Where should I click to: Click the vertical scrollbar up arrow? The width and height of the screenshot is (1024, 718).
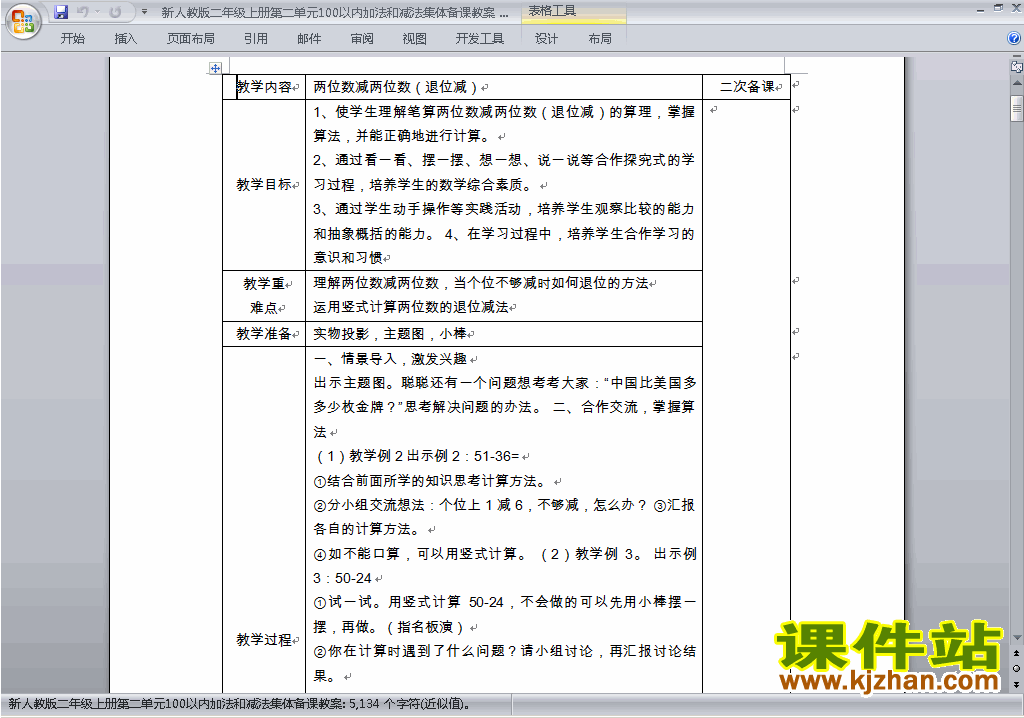point(1017,83)
